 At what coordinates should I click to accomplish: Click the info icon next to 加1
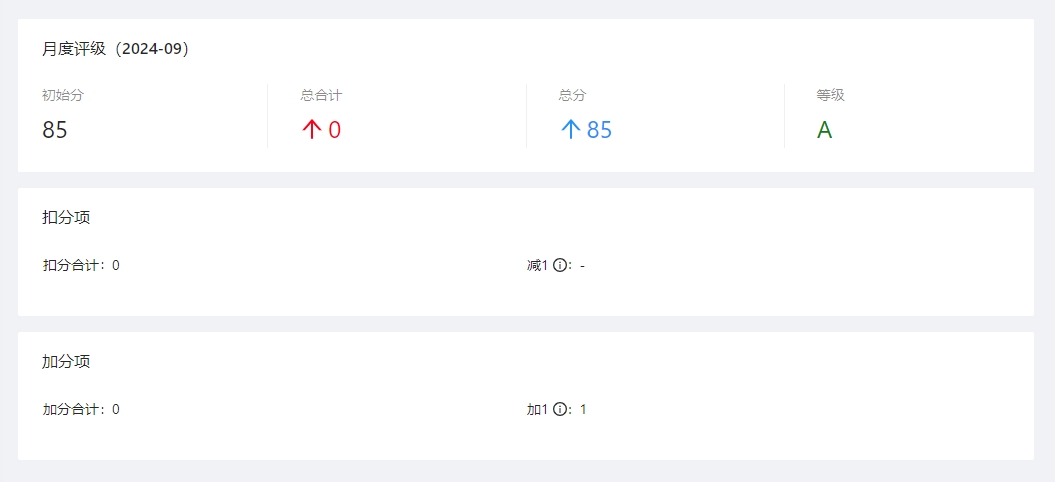pyautogui.click(x=560, y=410)
